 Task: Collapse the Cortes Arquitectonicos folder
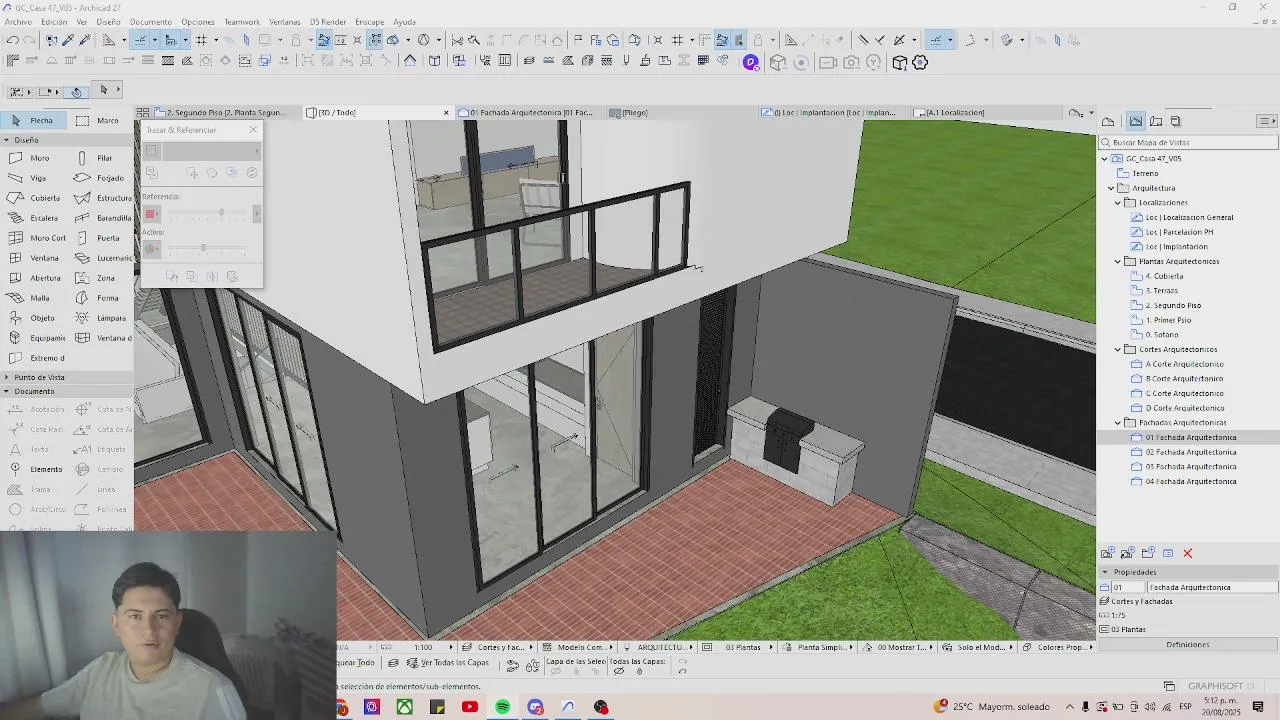click(x=1118, y=350)
